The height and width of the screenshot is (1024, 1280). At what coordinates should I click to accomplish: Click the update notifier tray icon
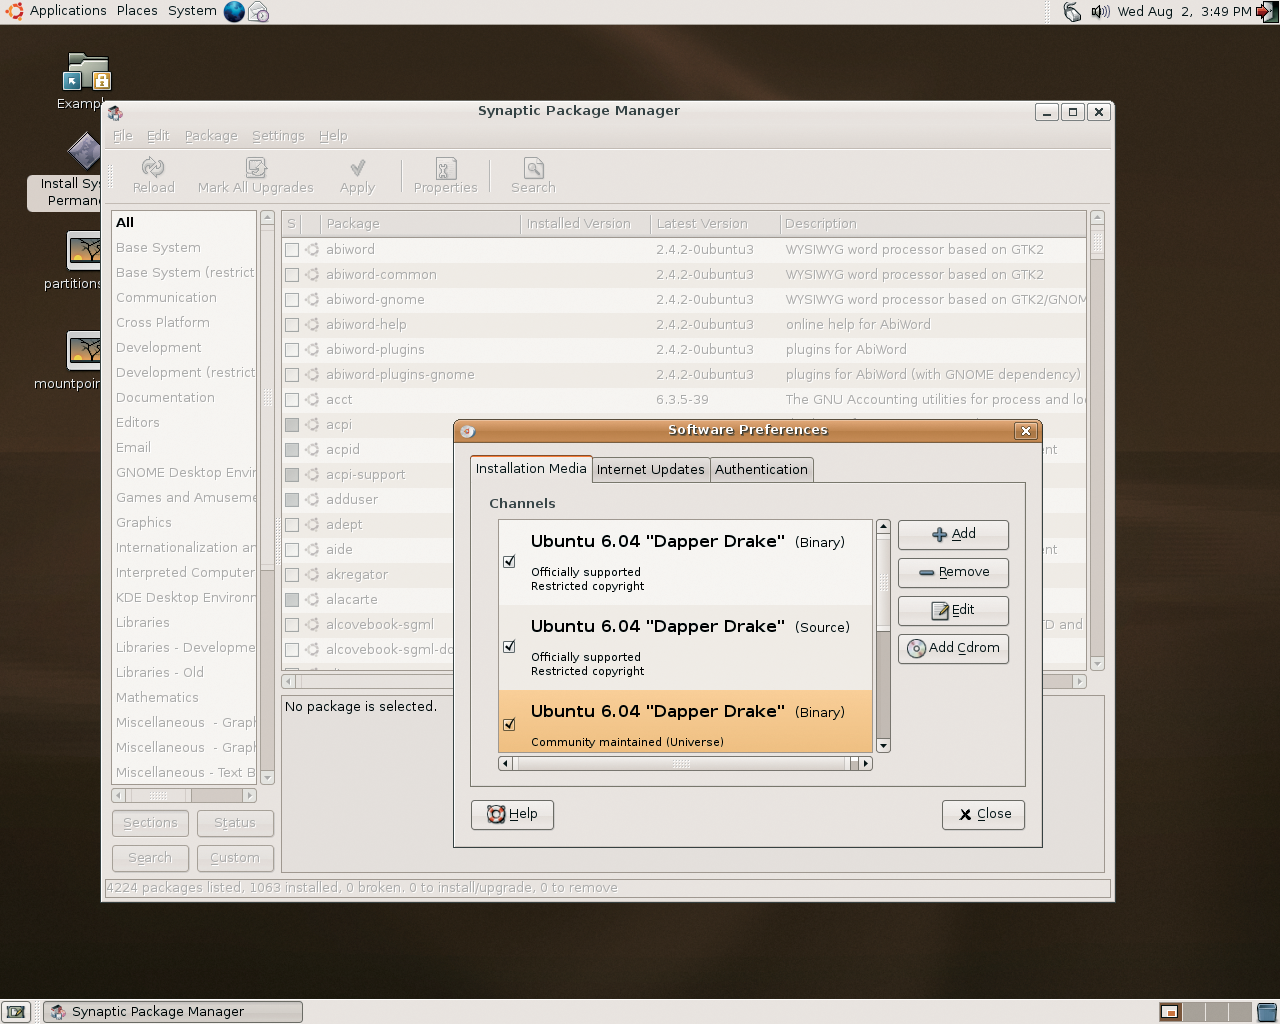[x=1072, y=12]
